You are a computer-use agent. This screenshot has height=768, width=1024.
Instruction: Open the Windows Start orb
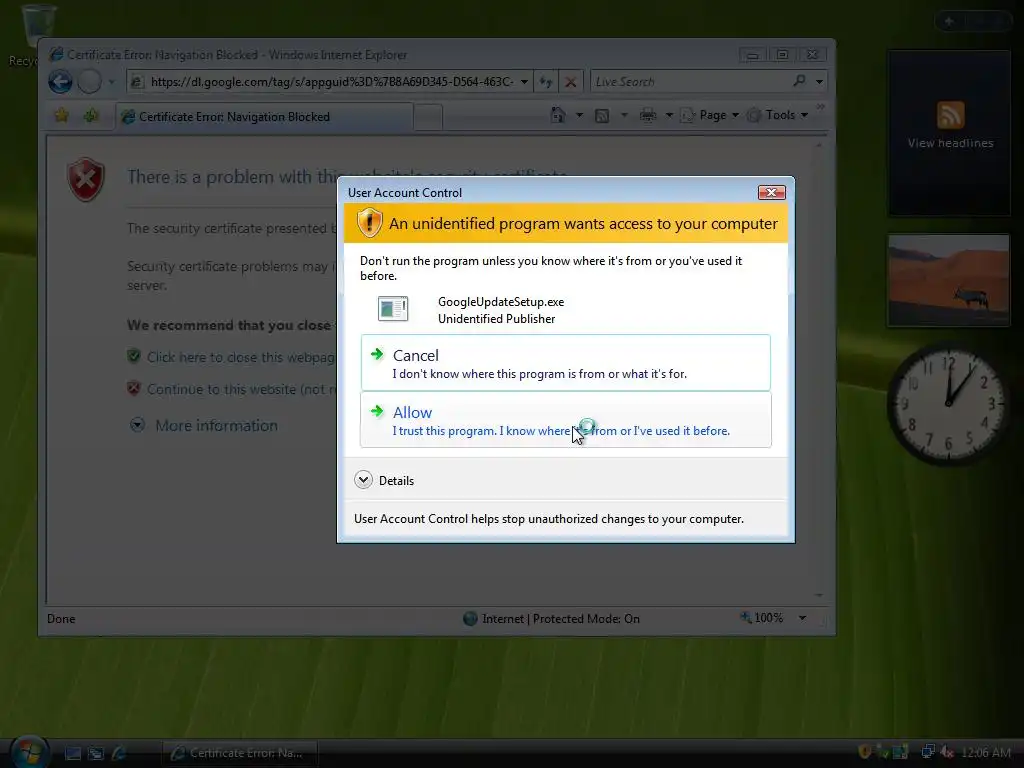29,751
